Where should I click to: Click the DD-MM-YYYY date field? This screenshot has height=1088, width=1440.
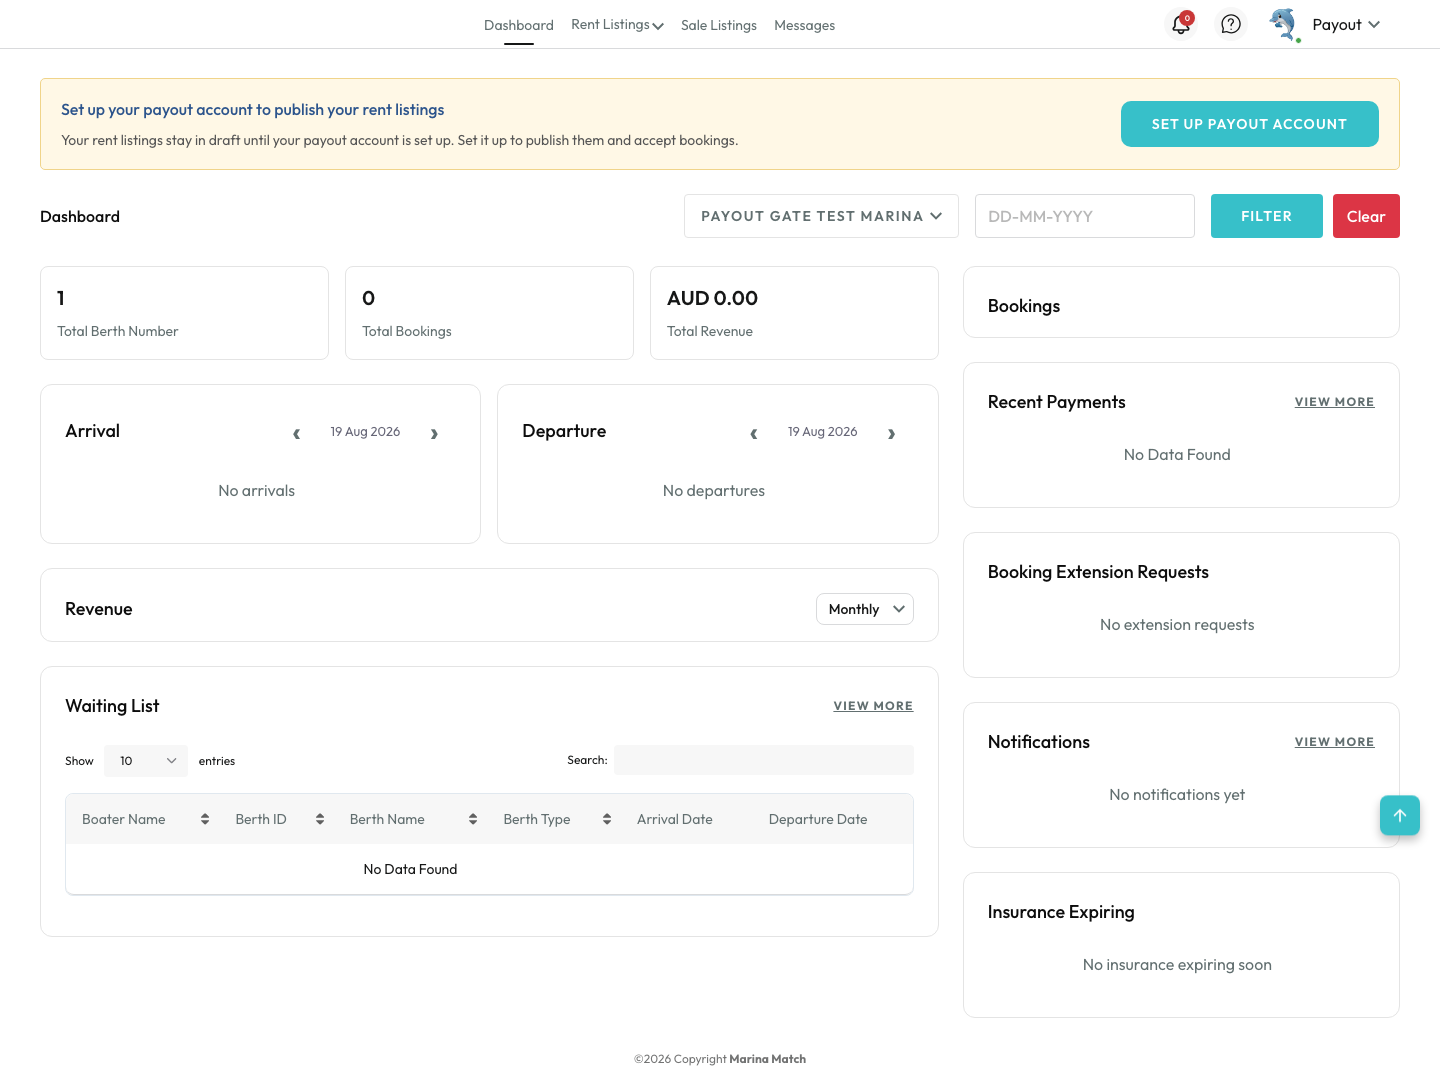tap(1085, 216)
